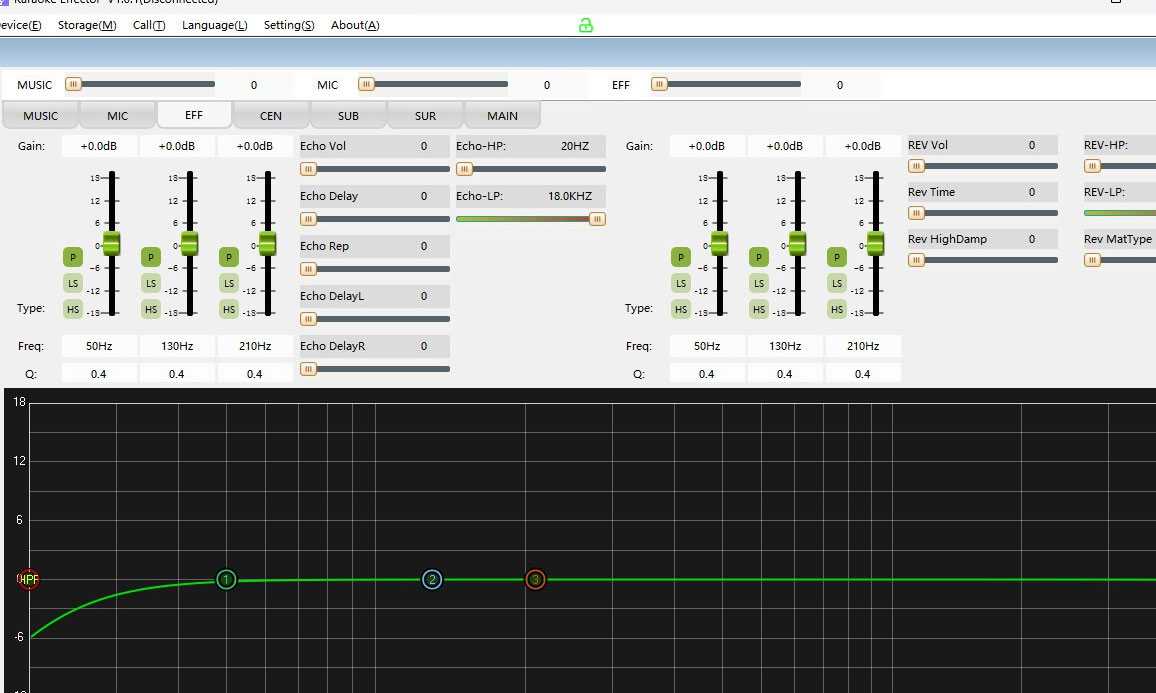Click the 50Hz echo frequency field
This screenshot has width=1156, height=693.
coord(99,347)
